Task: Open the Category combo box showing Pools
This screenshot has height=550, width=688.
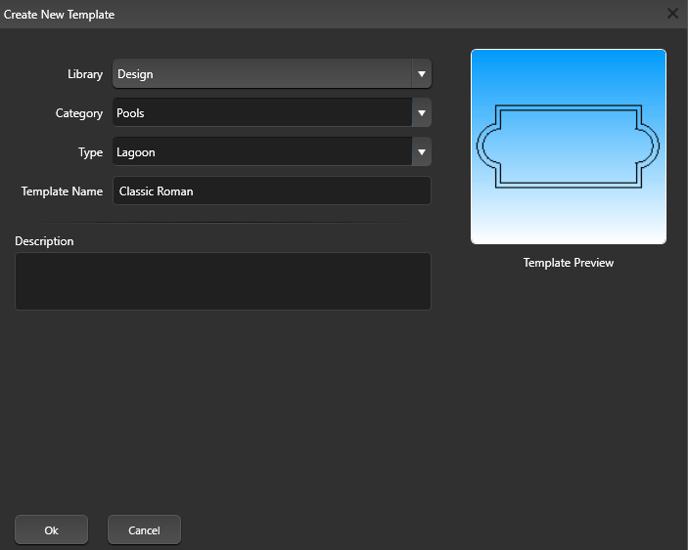Action: pos(272,113)
